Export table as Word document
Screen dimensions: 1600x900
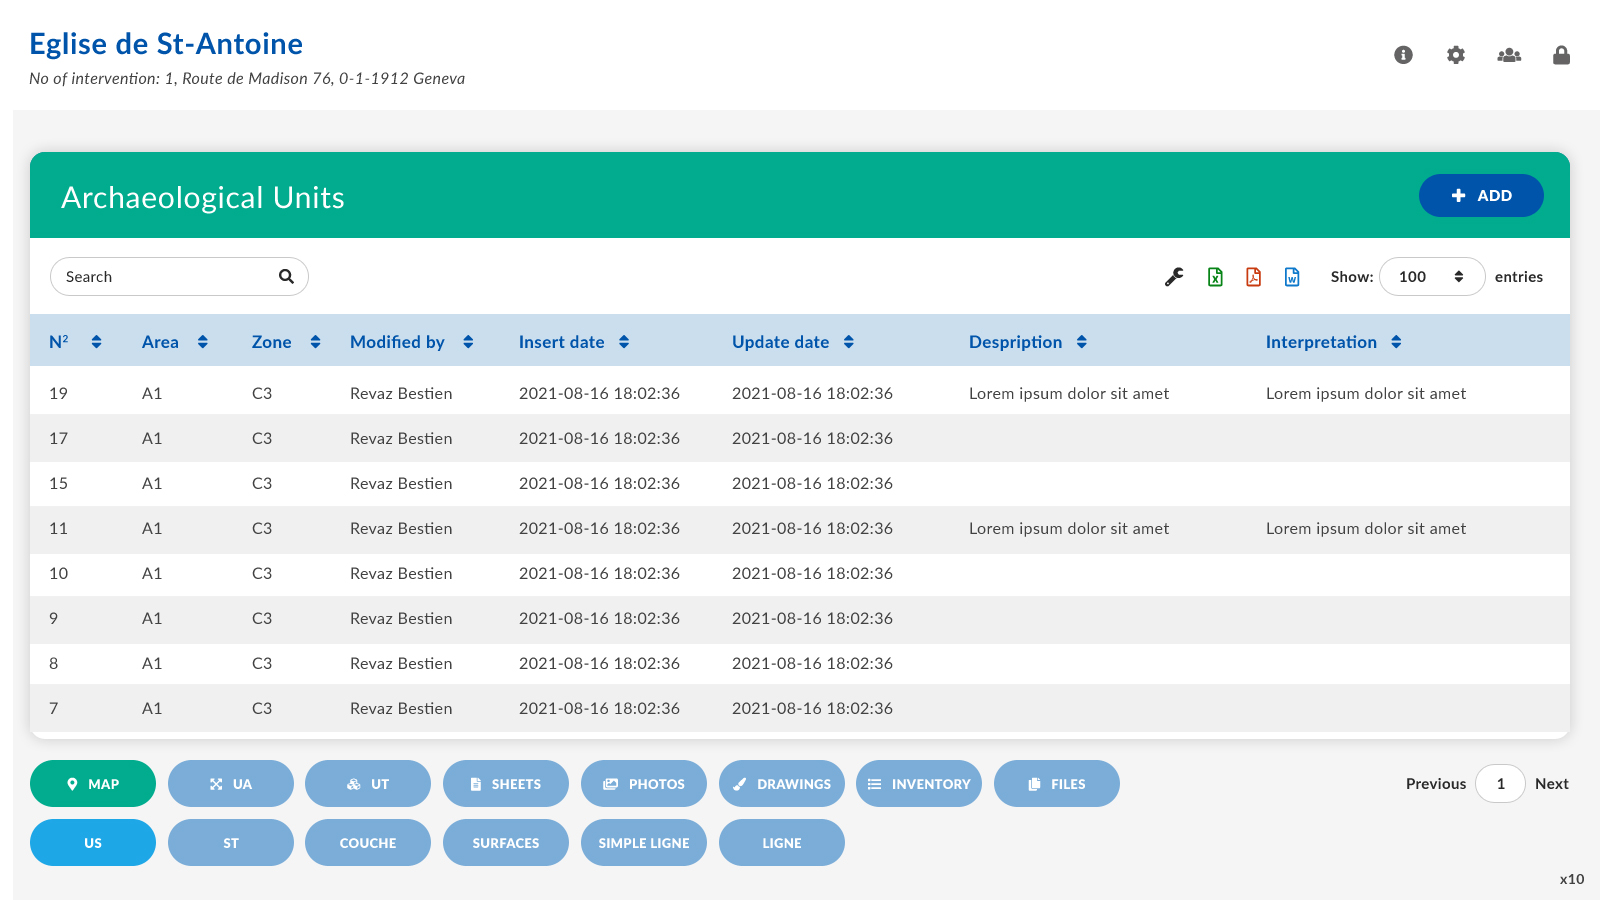coord(1292,277)
